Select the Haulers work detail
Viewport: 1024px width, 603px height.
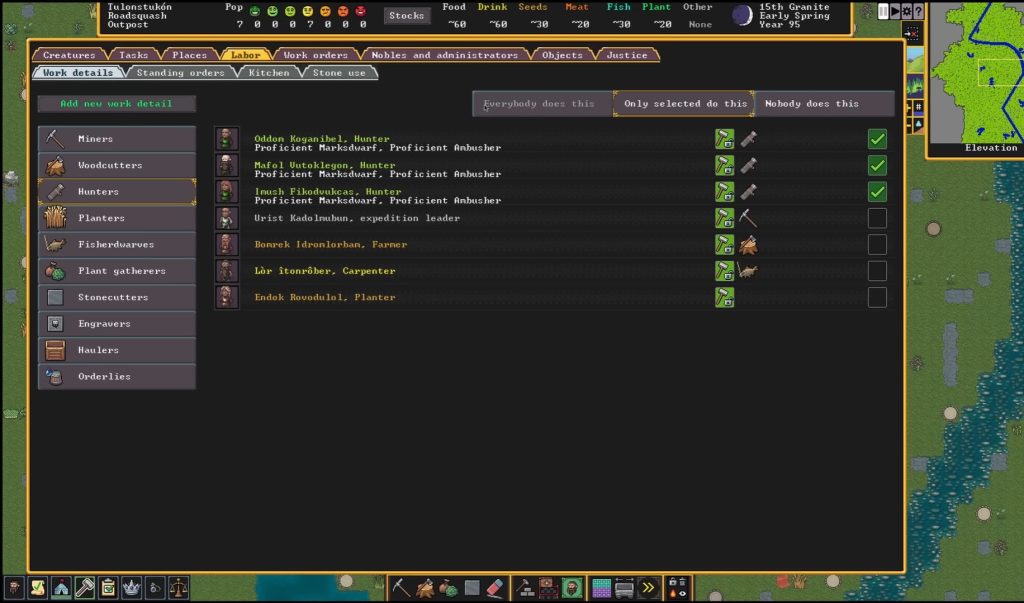click(117, 350)
